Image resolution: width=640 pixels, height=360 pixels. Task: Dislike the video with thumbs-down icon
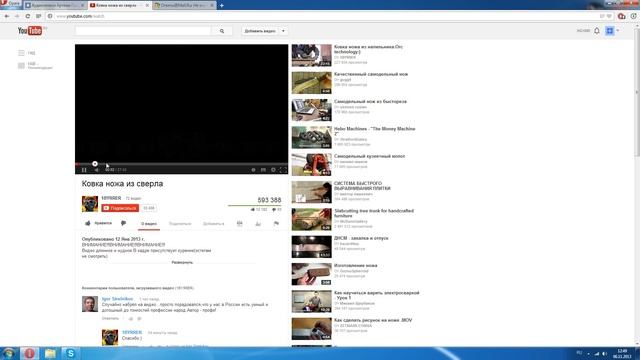point(123,223)
